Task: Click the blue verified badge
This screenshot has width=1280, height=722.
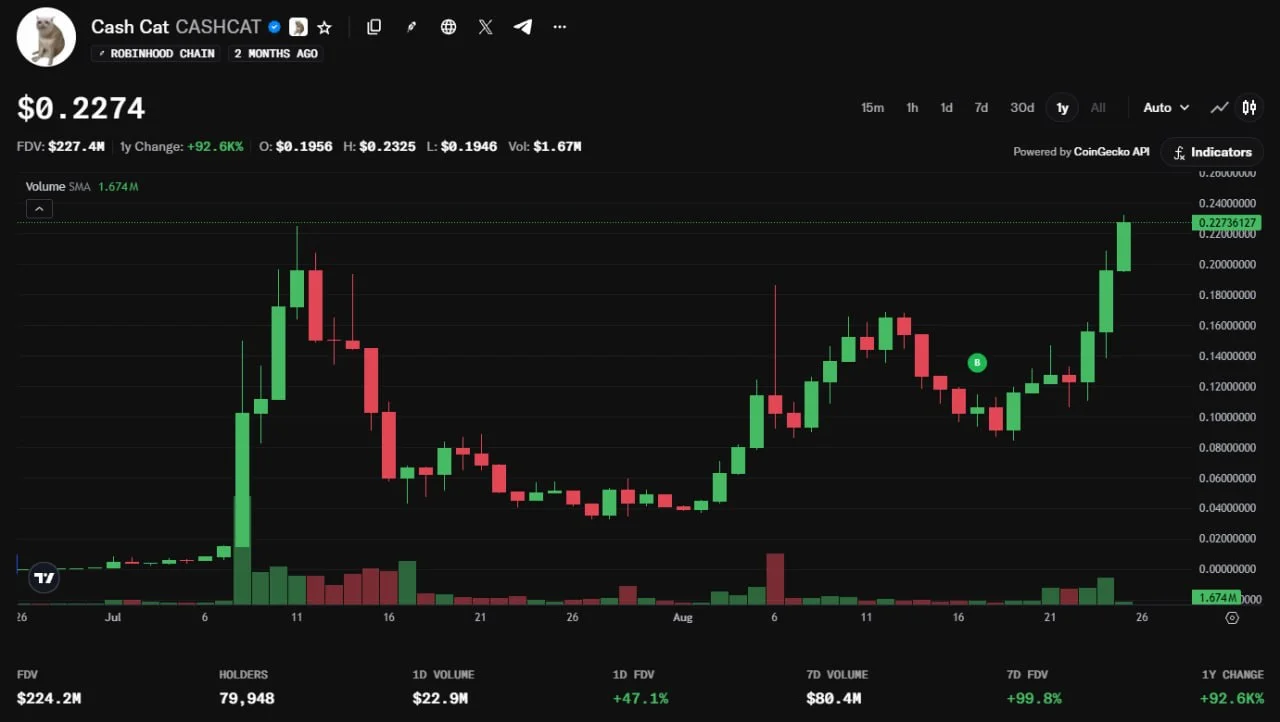Action: pyautogui.click(x=274, y=27)
